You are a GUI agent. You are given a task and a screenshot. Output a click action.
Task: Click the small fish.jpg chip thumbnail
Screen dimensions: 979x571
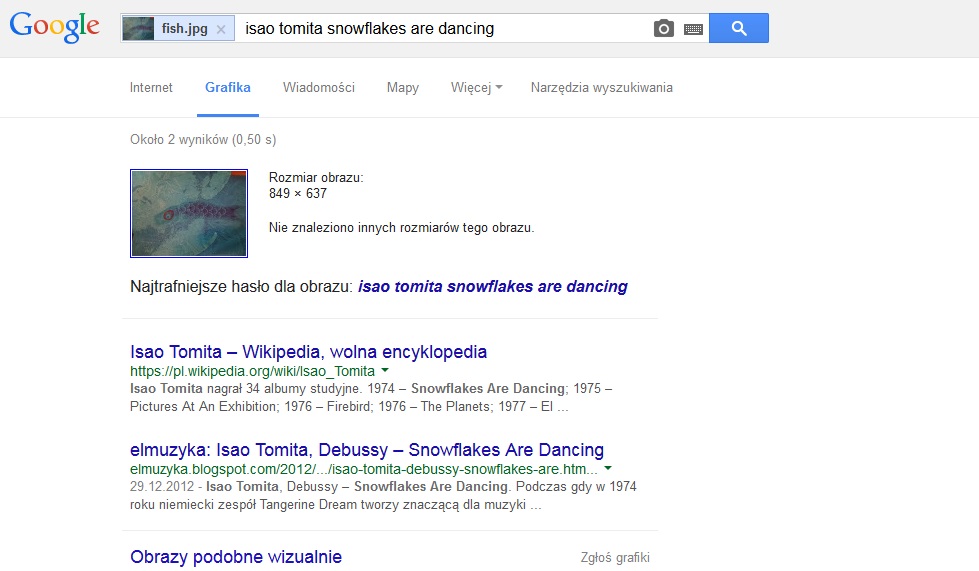click(x=138, y=29)
